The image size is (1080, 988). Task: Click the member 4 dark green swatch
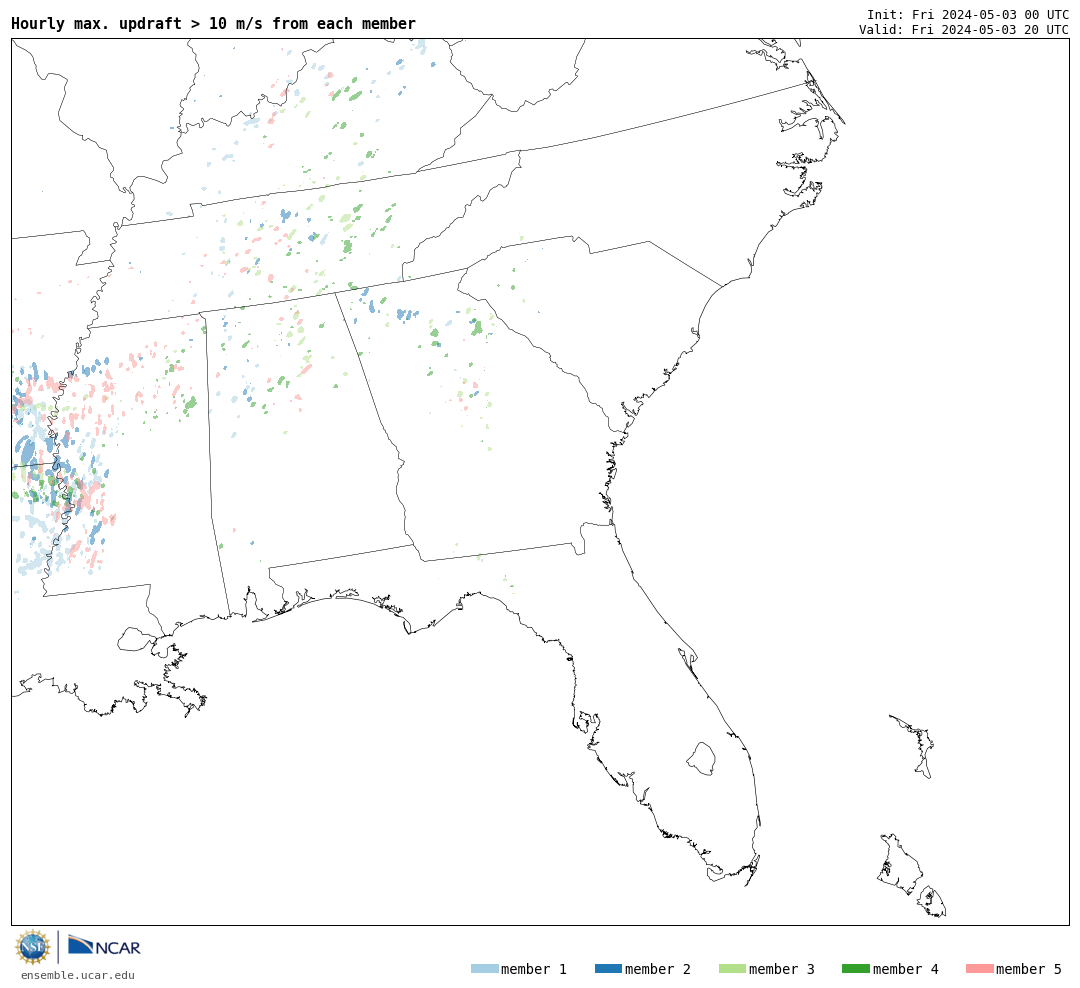(855, 969)
